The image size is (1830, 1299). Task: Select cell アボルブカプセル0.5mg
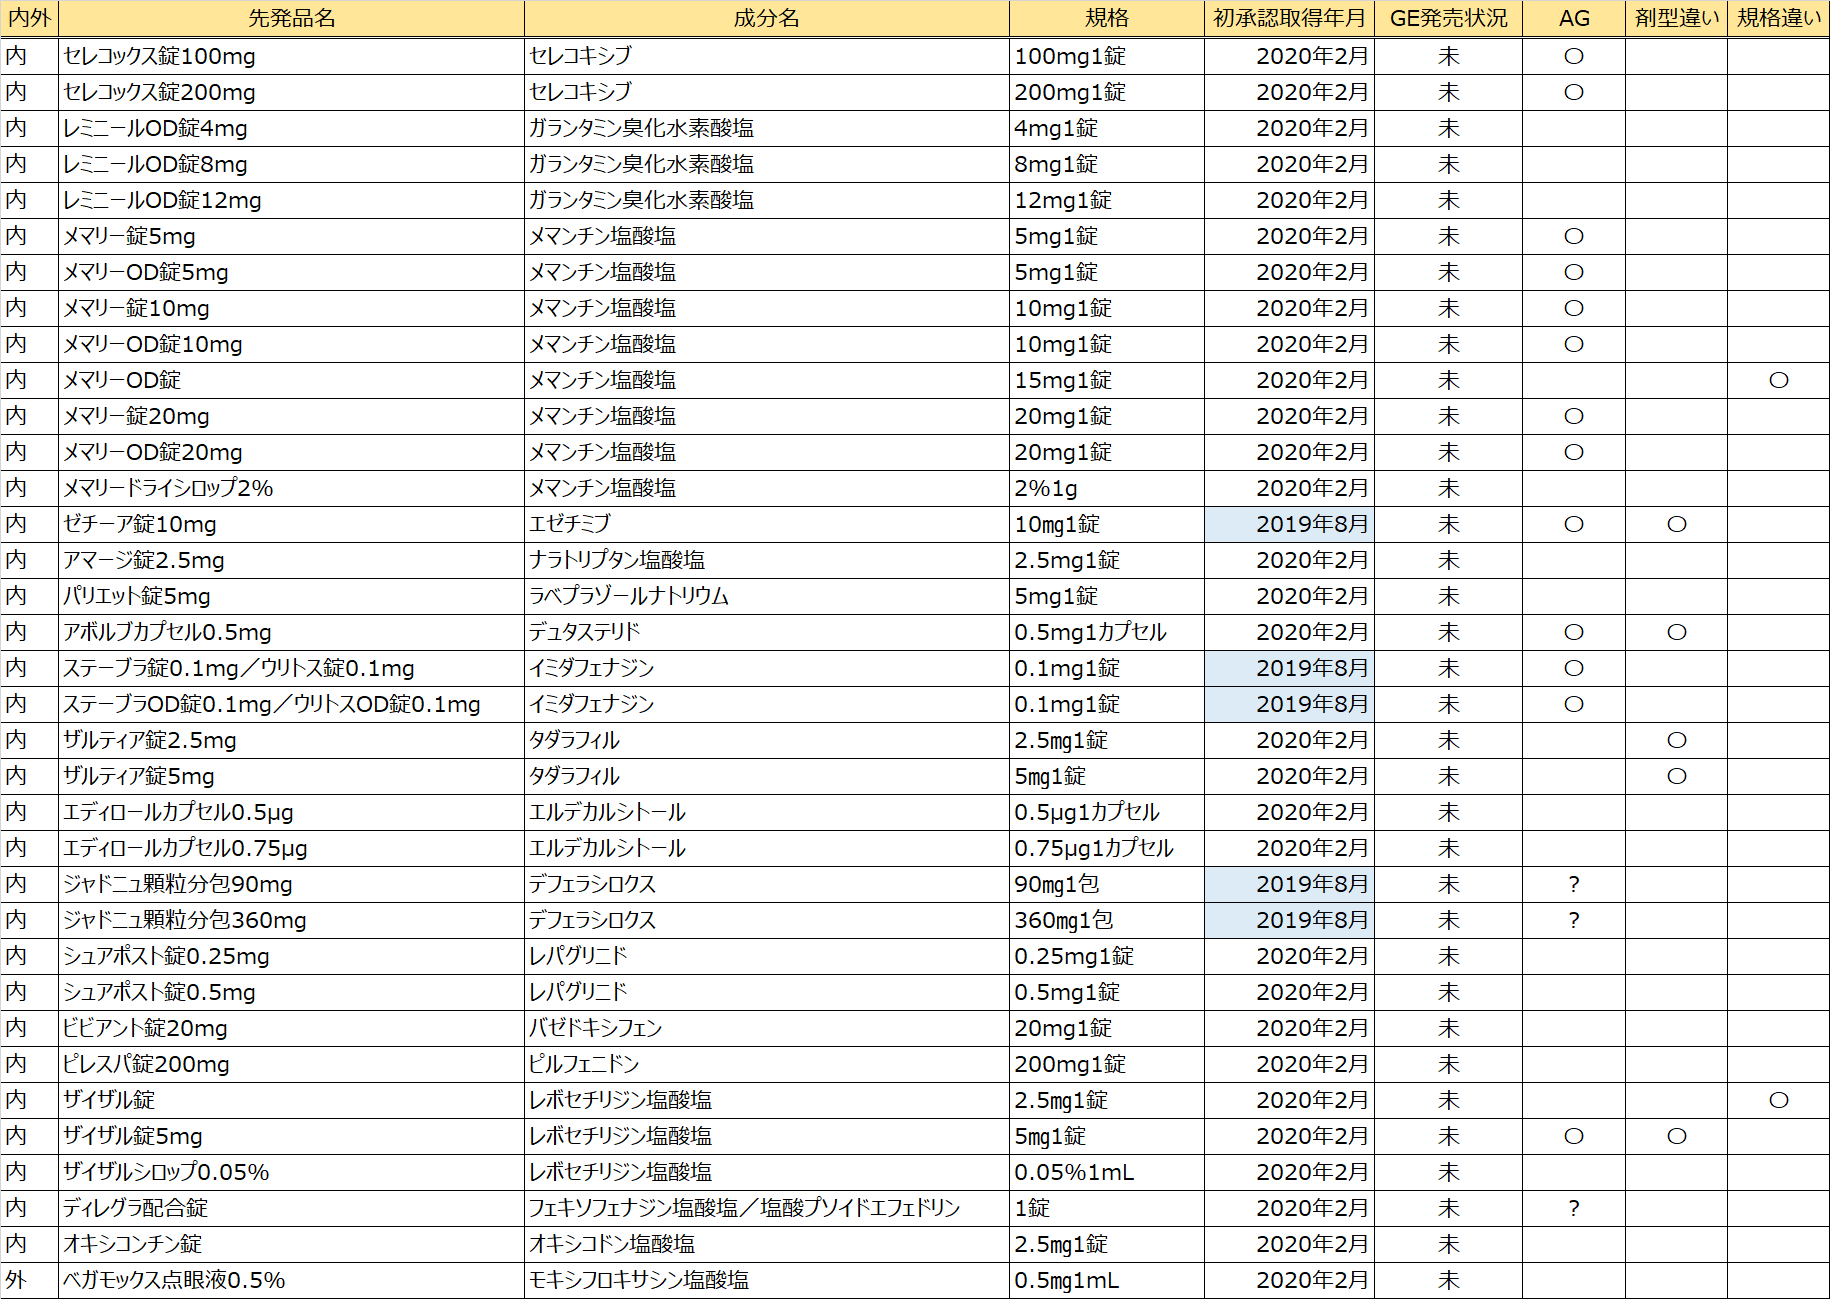tap(291, 632)
